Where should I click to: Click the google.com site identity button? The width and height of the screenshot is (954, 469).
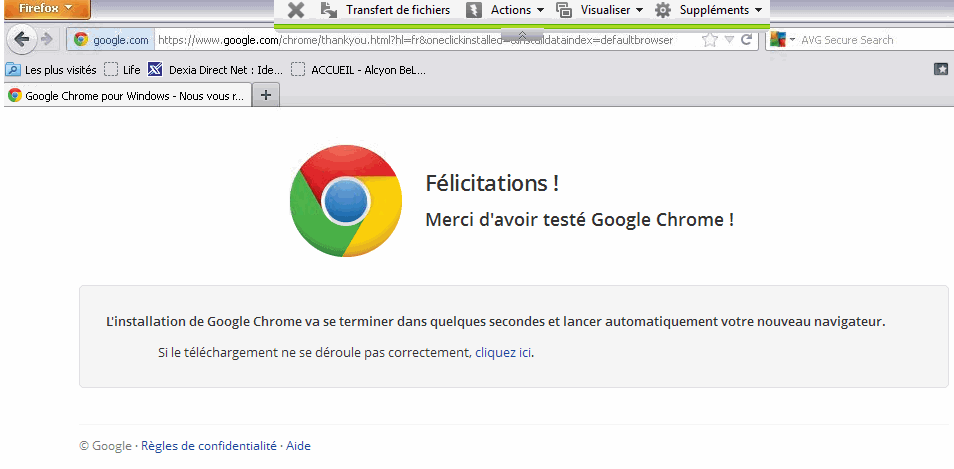(111, 40)
